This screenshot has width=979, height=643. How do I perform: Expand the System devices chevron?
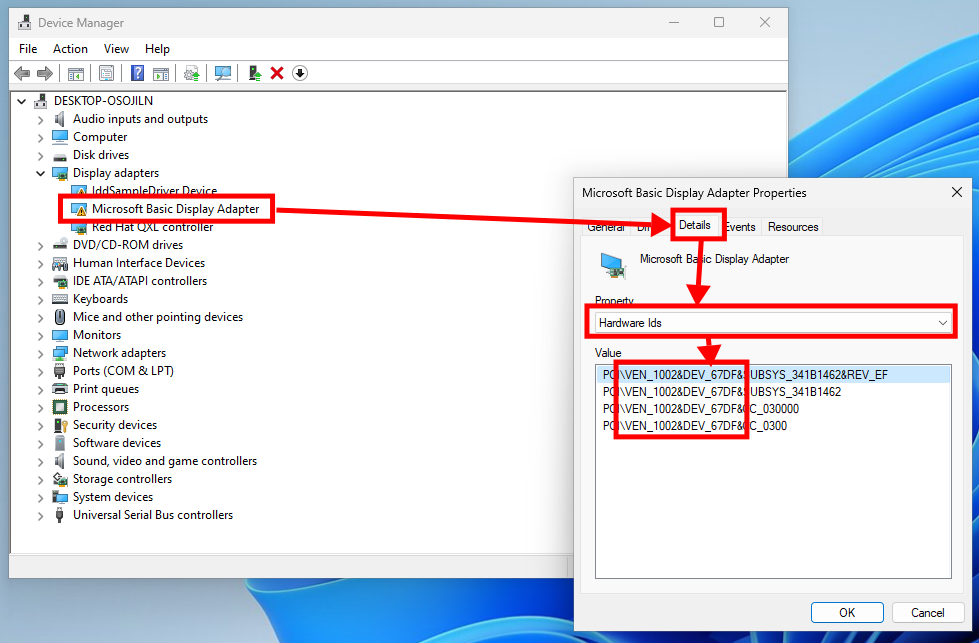tap(41, 498)
